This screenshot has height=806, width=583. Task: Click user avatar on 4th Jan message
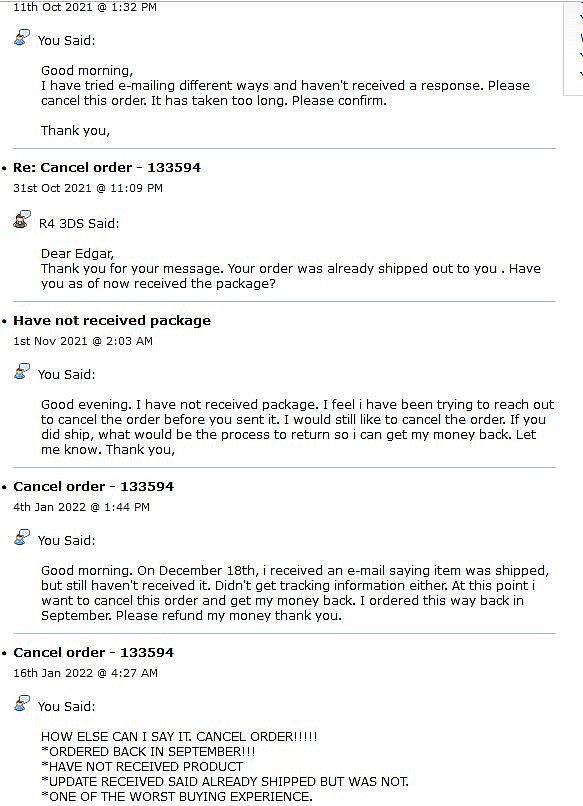tap(22, 538)
